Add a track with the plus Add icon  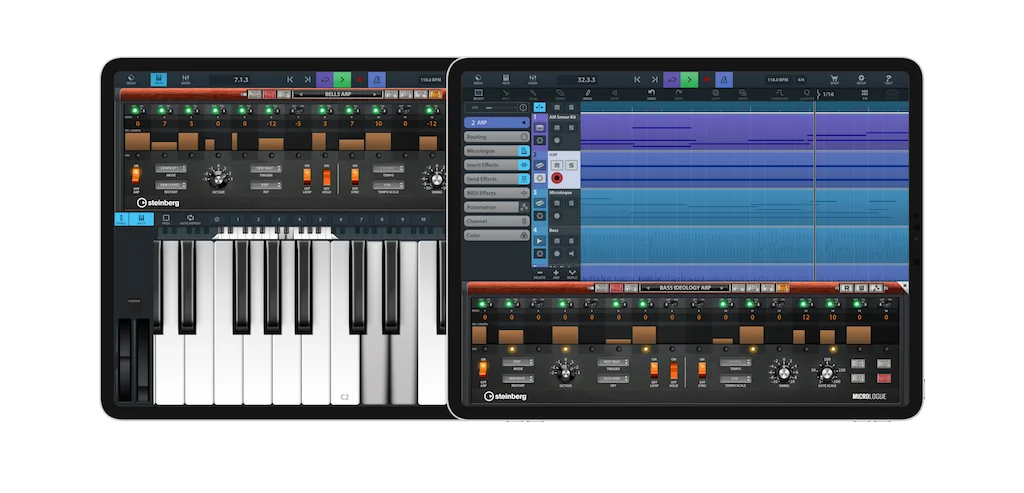click(556, 274)
